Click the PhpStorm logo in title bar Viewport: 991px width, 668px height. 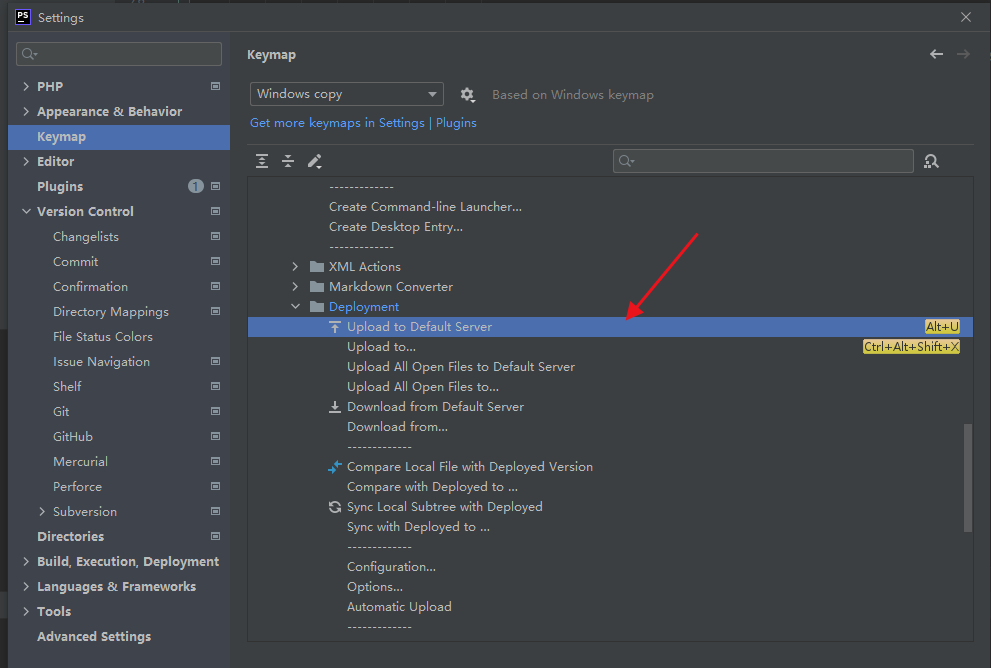(23, 17)
